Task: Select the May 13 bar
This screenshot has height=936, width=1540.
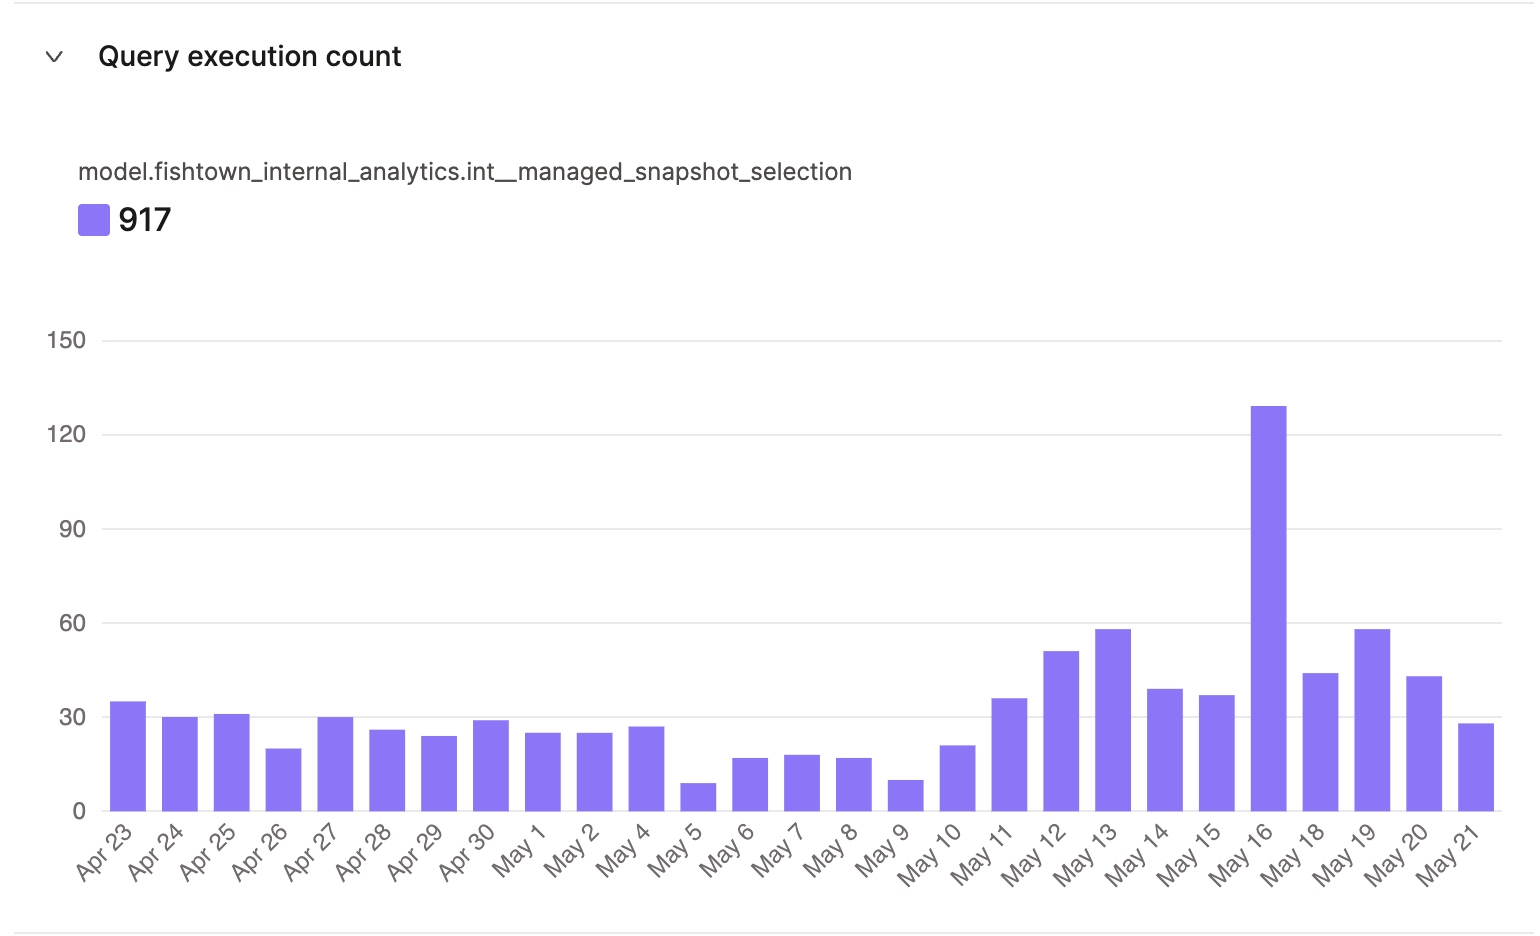Action: [1114, 720]
